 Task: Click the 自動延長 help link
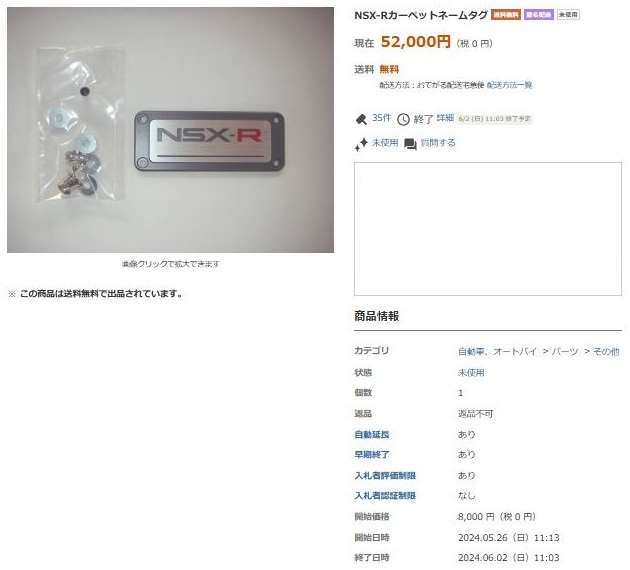tap(372, 434)
